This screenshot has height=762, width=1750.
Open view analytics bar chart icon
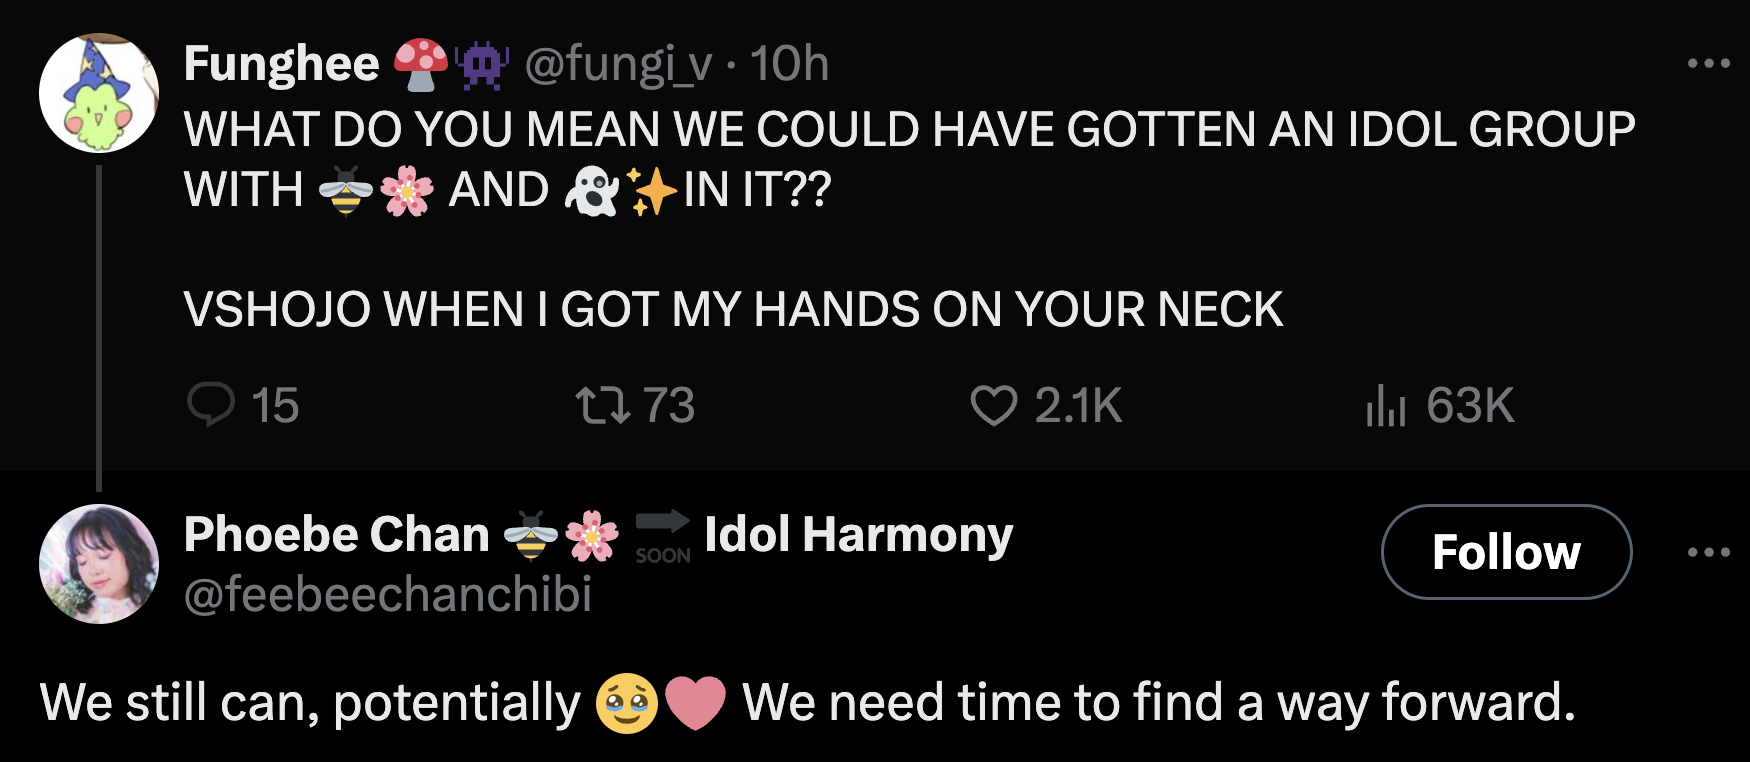pos(1386,405)
